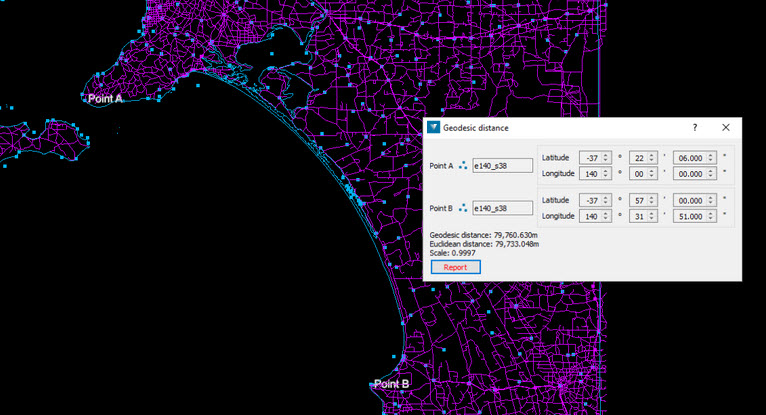Adjust Point A latitude degrees spinner

click(596, 157)
